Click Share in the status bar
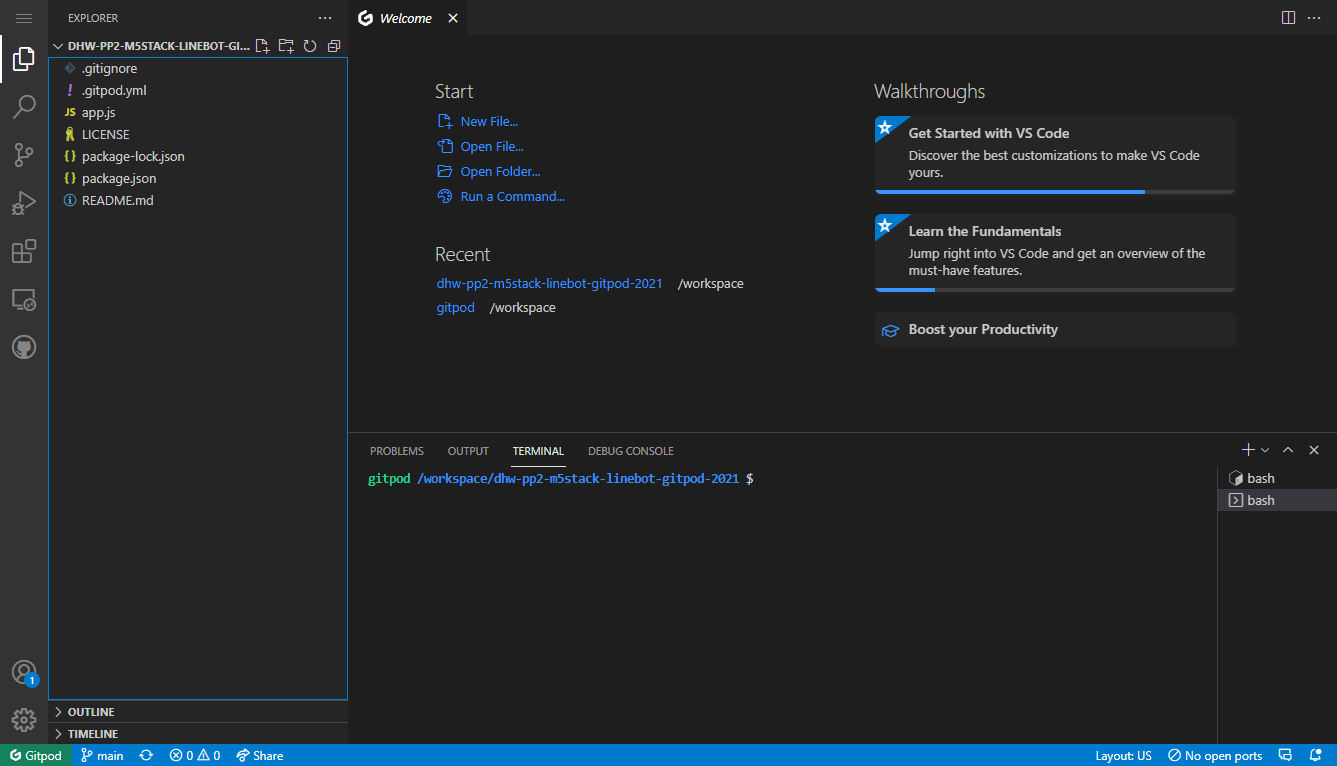Viewport: 1337px width, 766px height. (x=260, y=755)
